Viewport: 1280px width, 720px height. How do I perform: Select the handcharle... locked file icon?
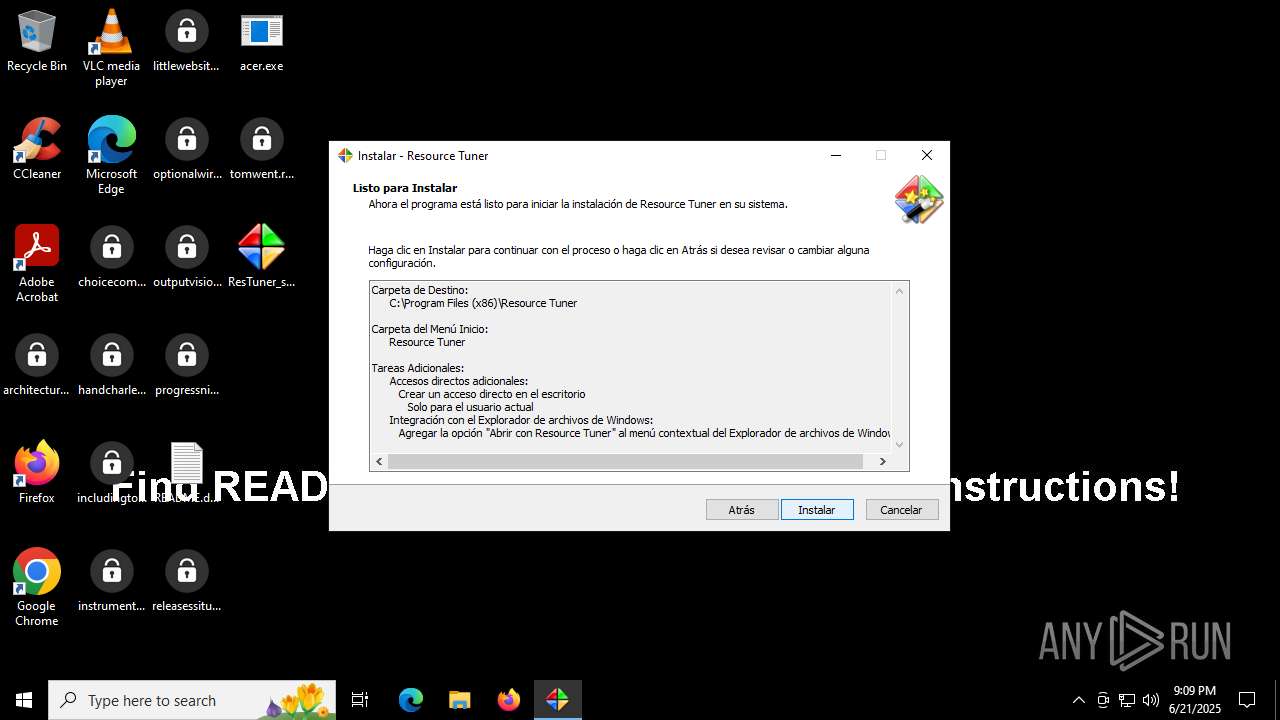pos(112,366)
